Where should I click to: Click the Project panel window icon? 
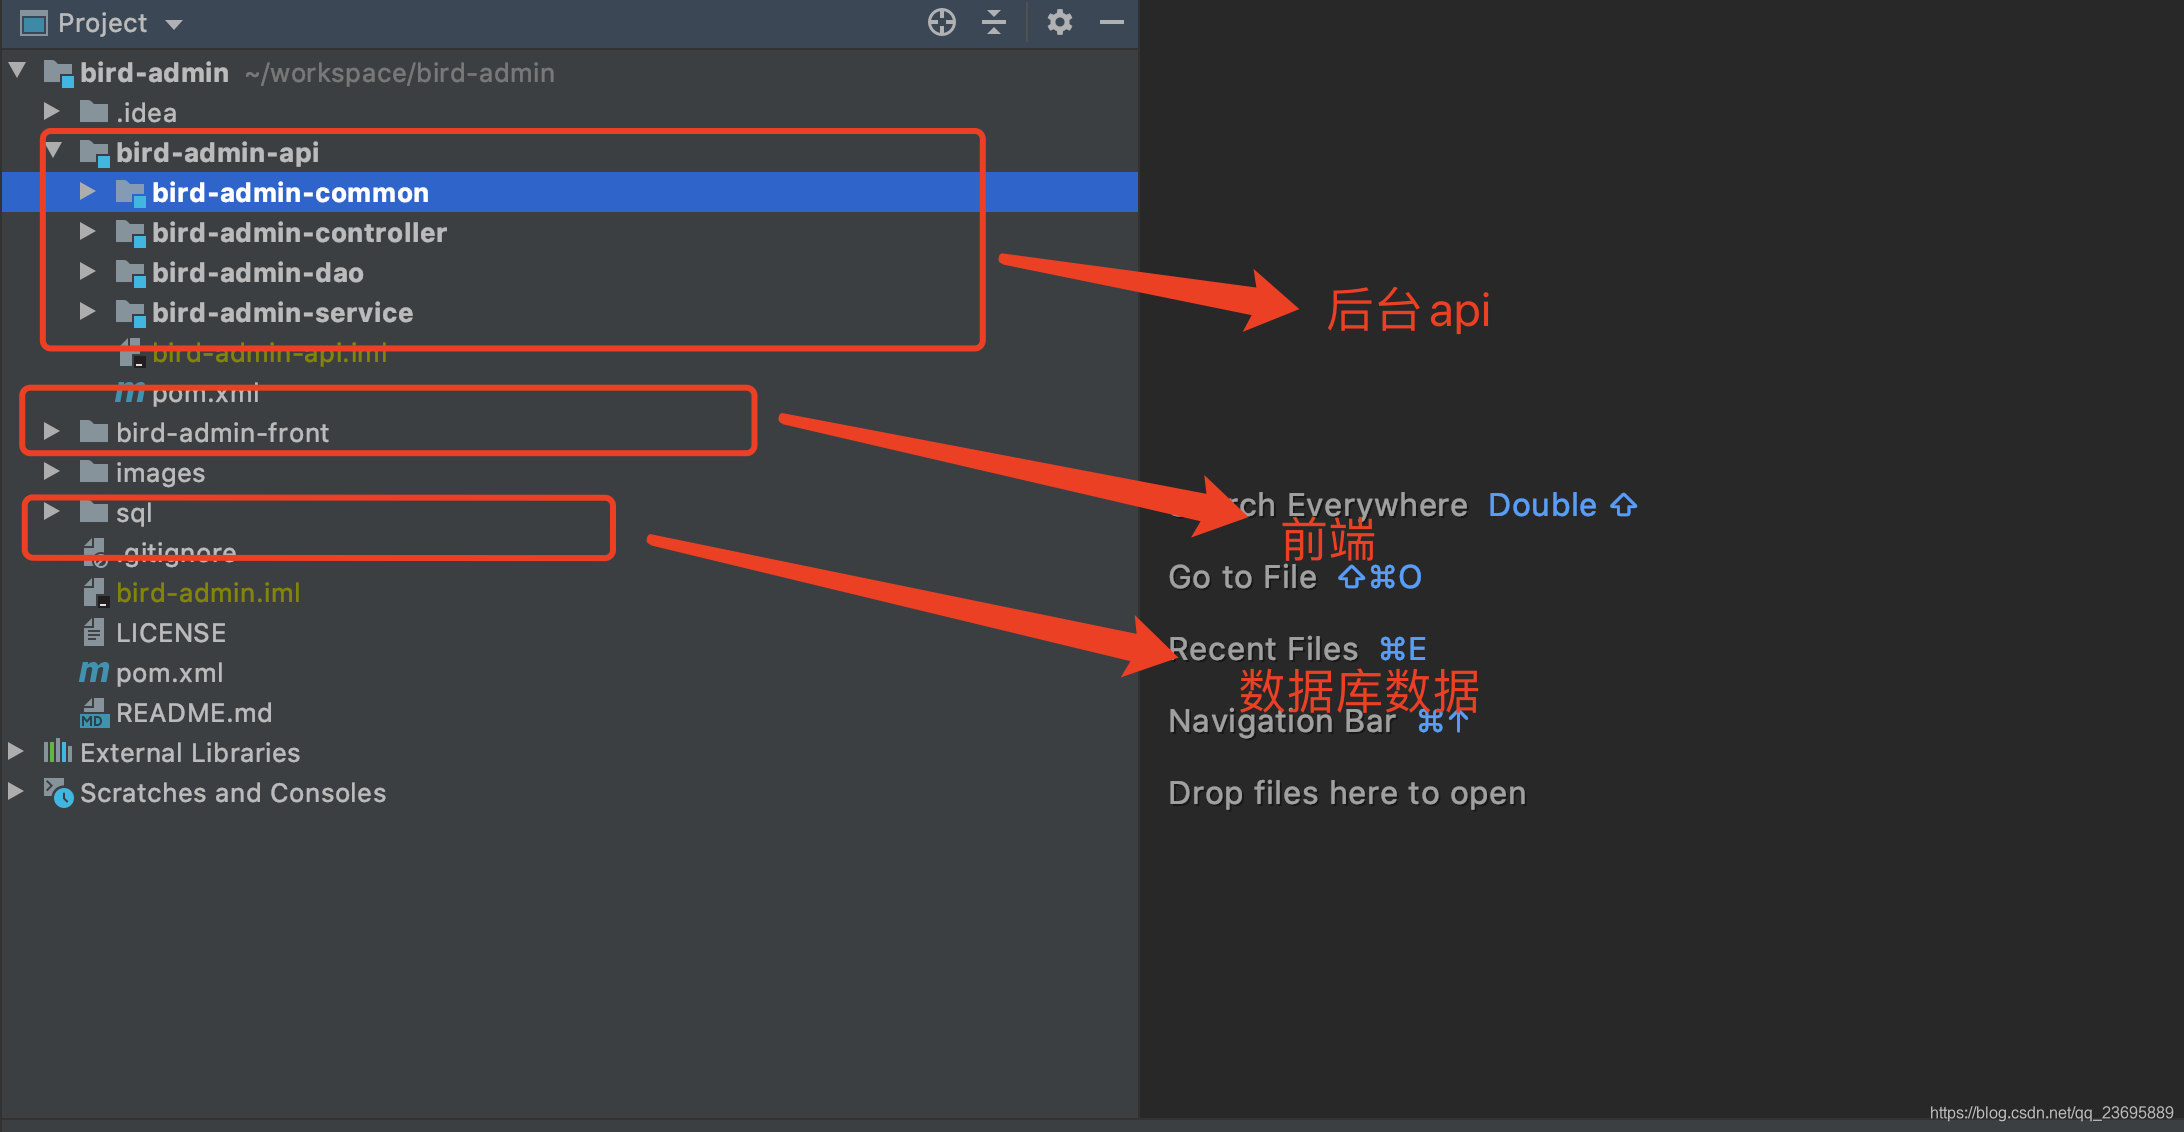(34, 22)
